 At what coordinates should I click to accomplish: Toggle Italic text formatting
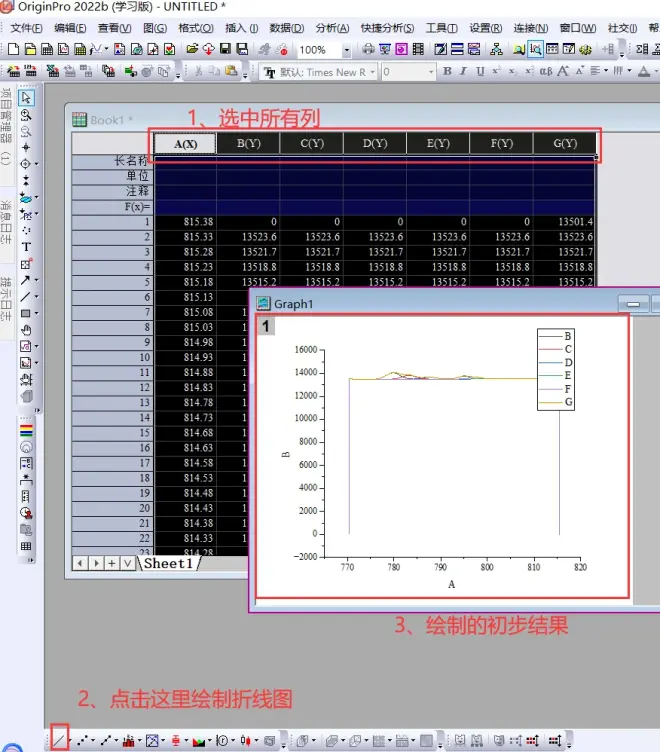[x=464, y=72]
